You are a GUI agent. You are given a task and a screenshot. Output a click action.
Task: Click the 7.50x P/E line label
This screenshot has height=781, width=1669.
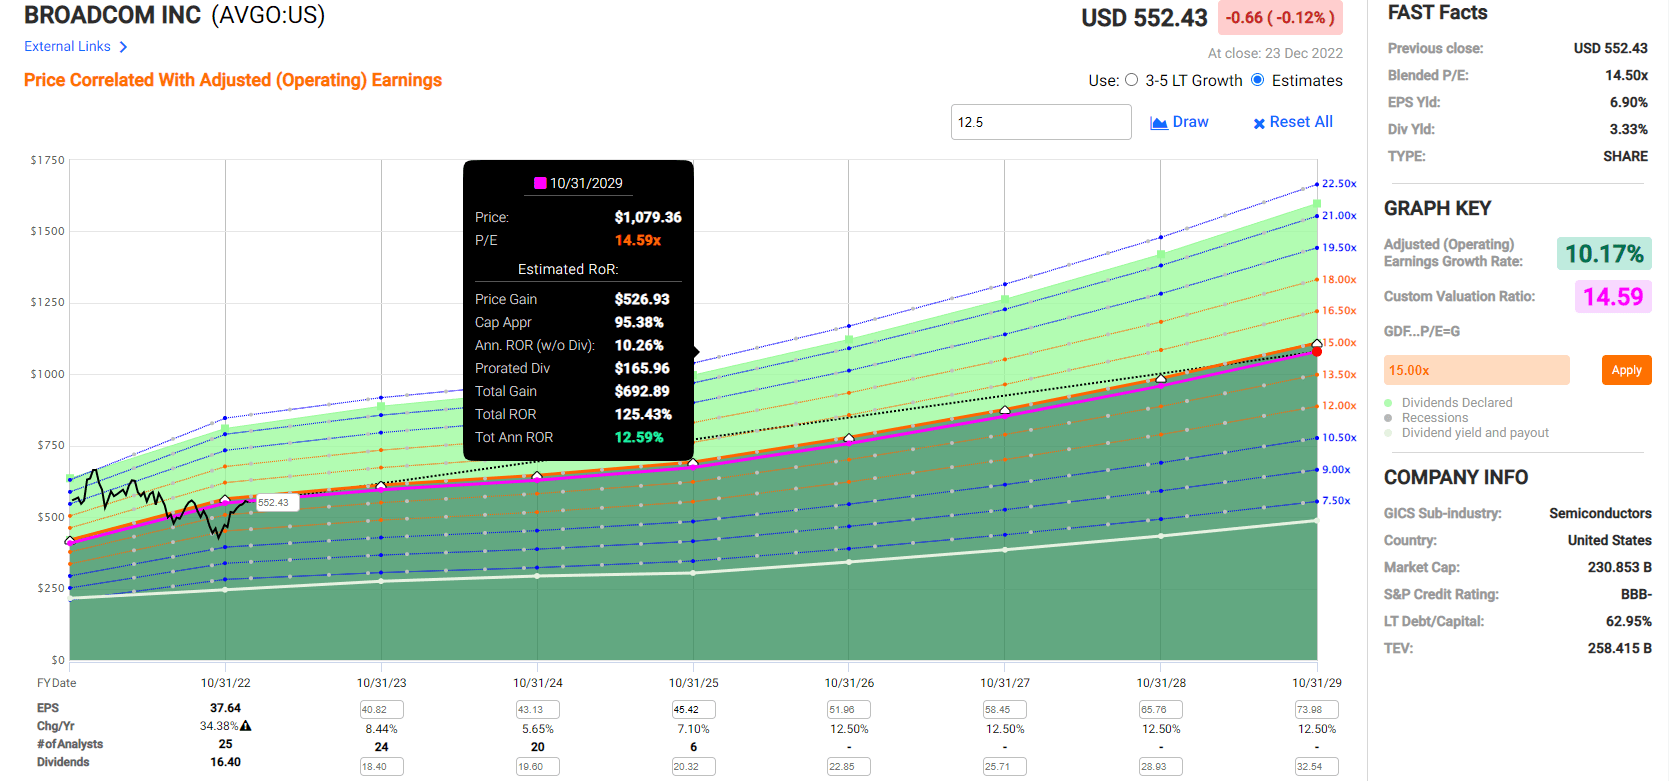[1336, 501]
